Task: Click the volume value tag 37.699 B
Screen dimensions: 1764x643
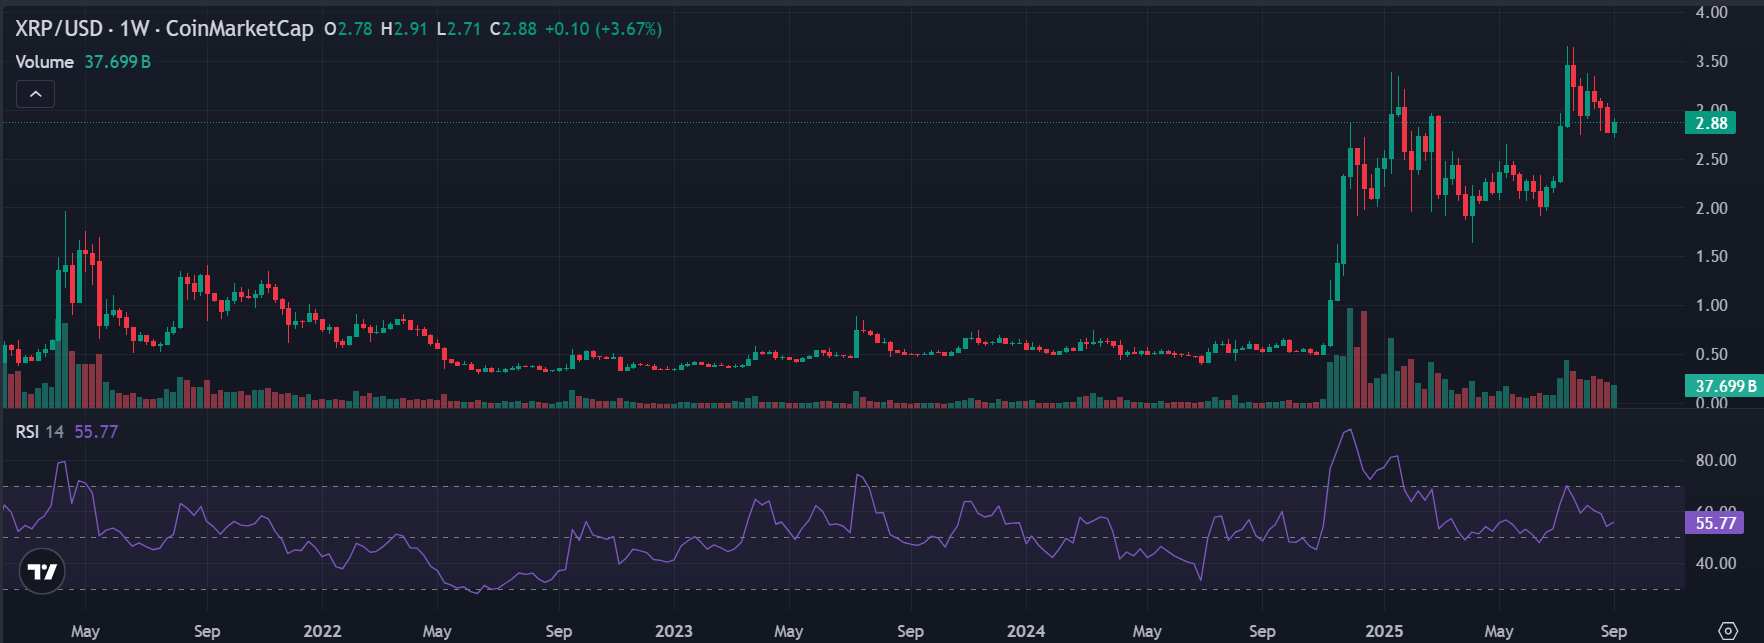Action: tap(1723, 386)
